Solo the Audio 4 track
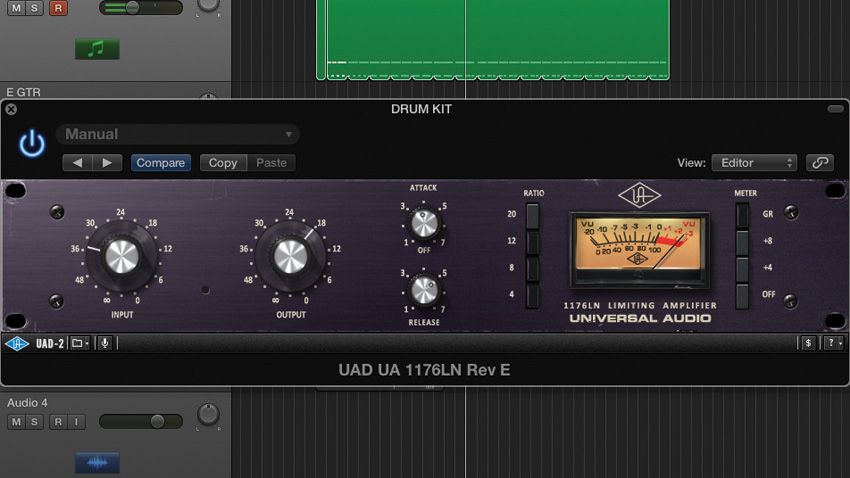 coord(34,422)
